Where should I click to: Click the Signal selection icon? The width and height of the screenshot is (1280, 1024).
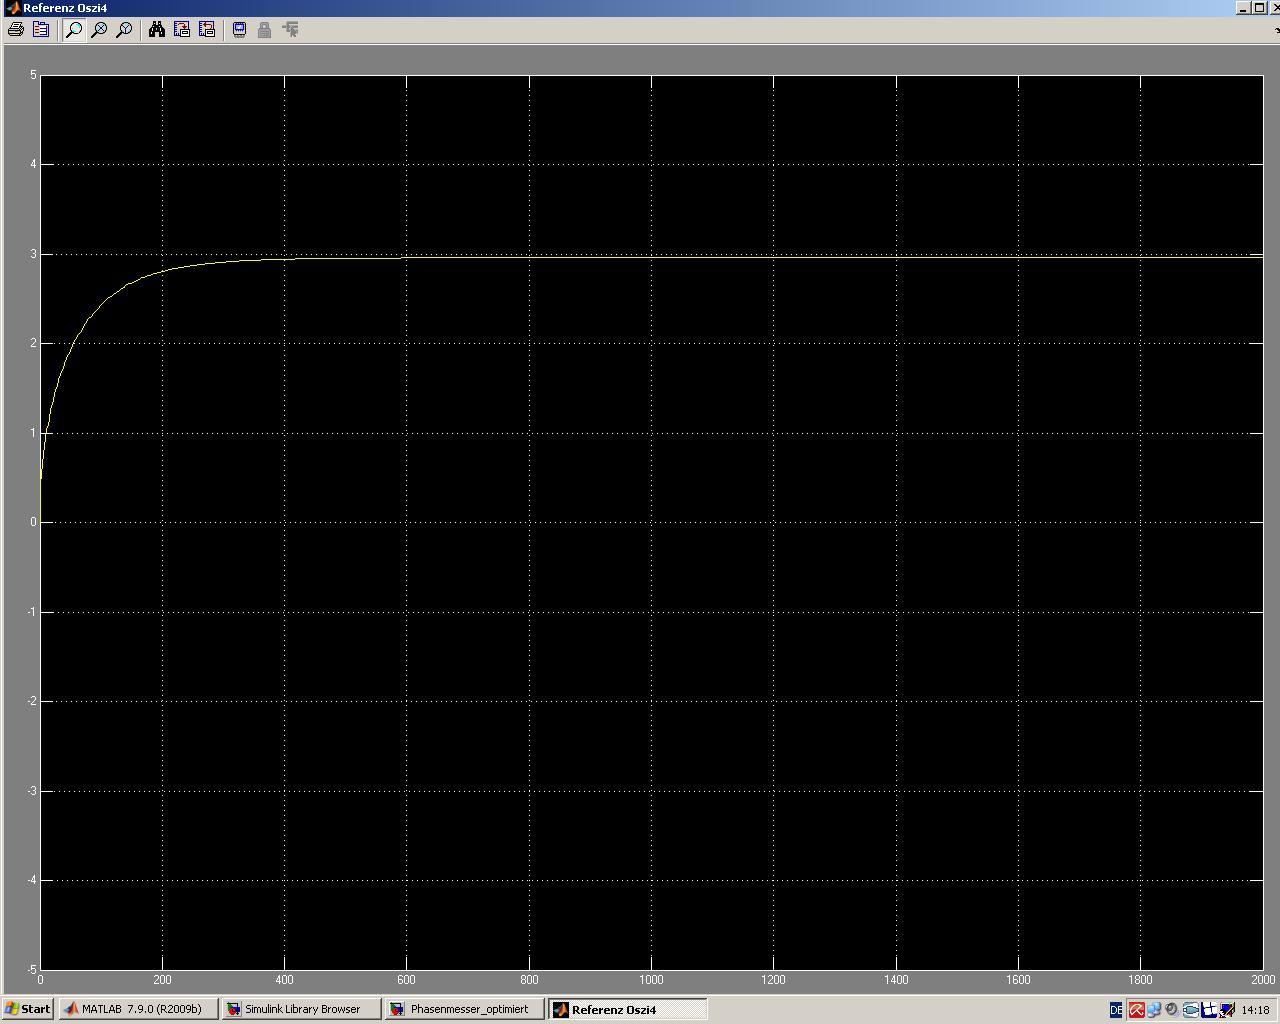[291, 30]
